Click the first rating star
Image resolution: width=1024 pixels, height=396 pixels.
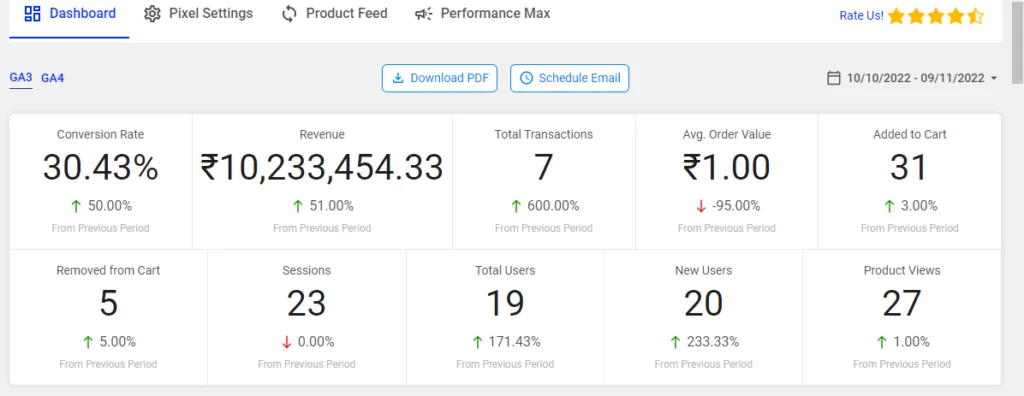point(896,16)
